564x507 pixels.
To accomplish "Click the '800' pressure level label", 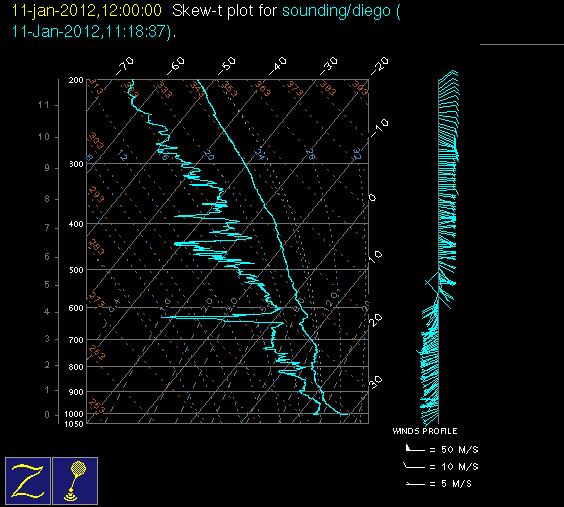I will pos(76,367).
